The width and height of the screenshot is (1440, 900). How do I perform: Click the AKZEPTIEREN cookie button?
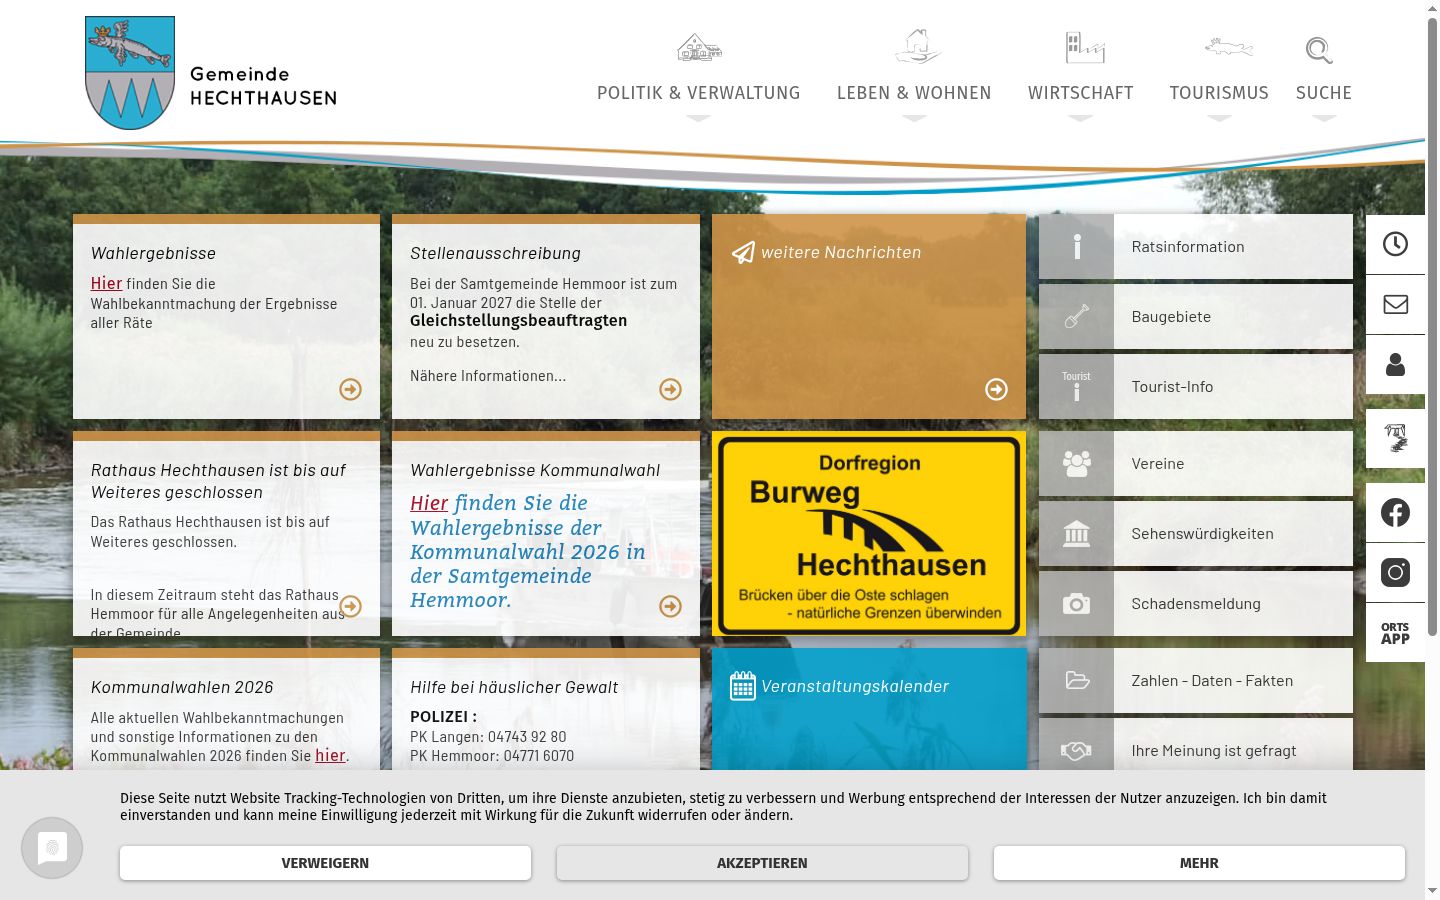point(762,863)
